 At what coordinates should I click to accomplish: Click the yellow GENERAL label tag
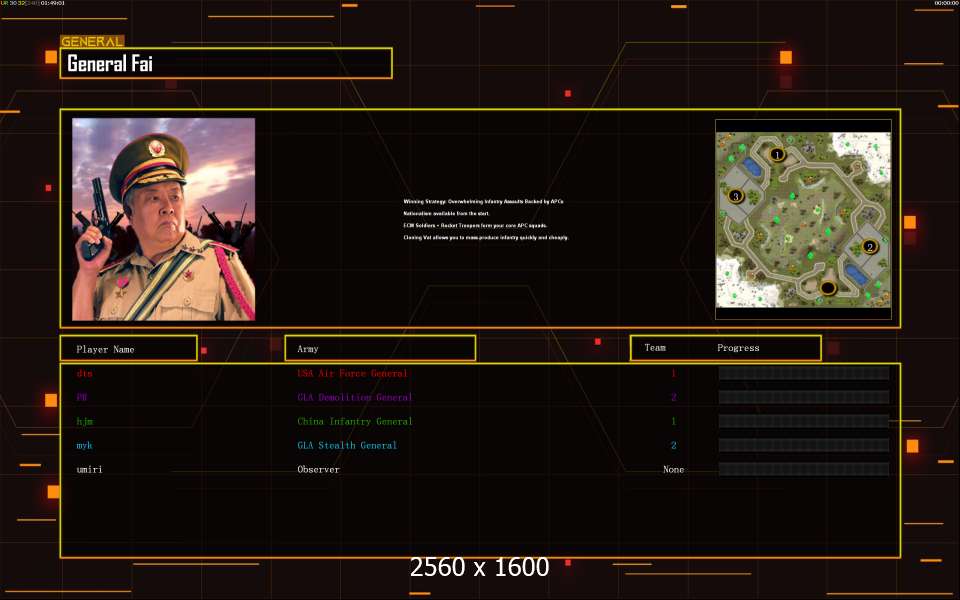pyautogui.click(x=92, y=42)
